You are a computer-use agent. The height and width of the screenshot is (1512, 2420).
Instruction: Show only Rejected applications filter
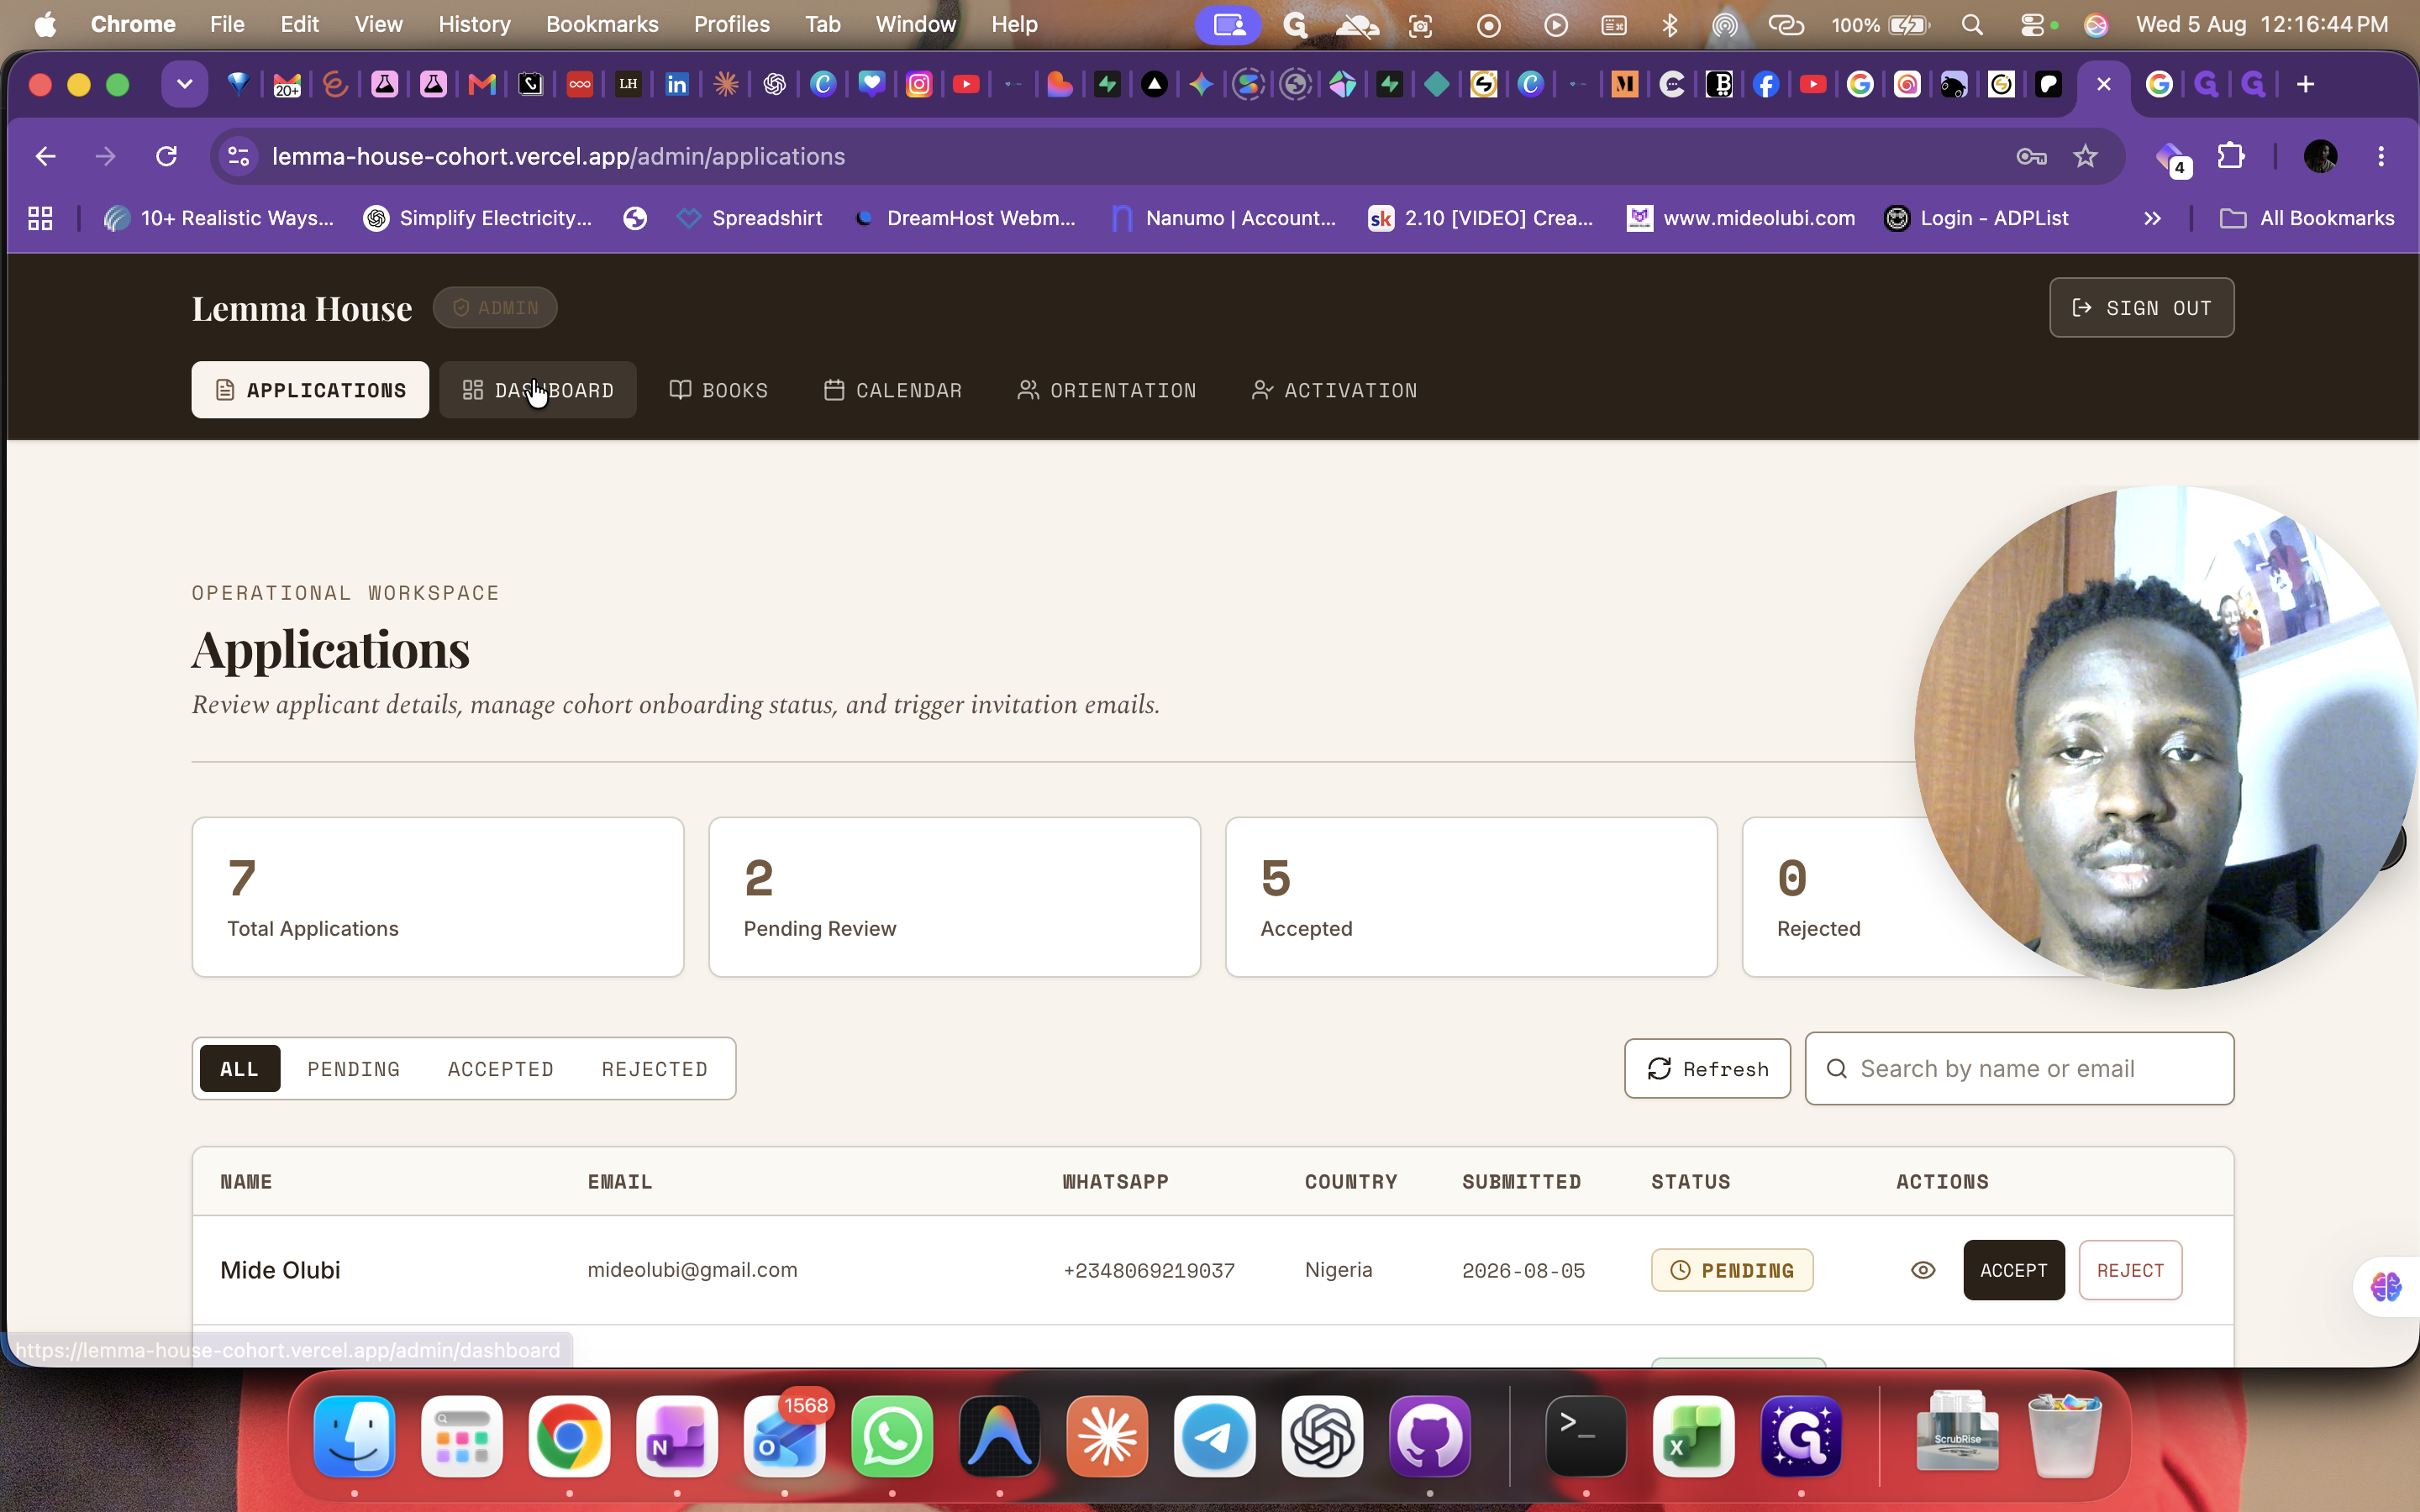point(655,1069)
